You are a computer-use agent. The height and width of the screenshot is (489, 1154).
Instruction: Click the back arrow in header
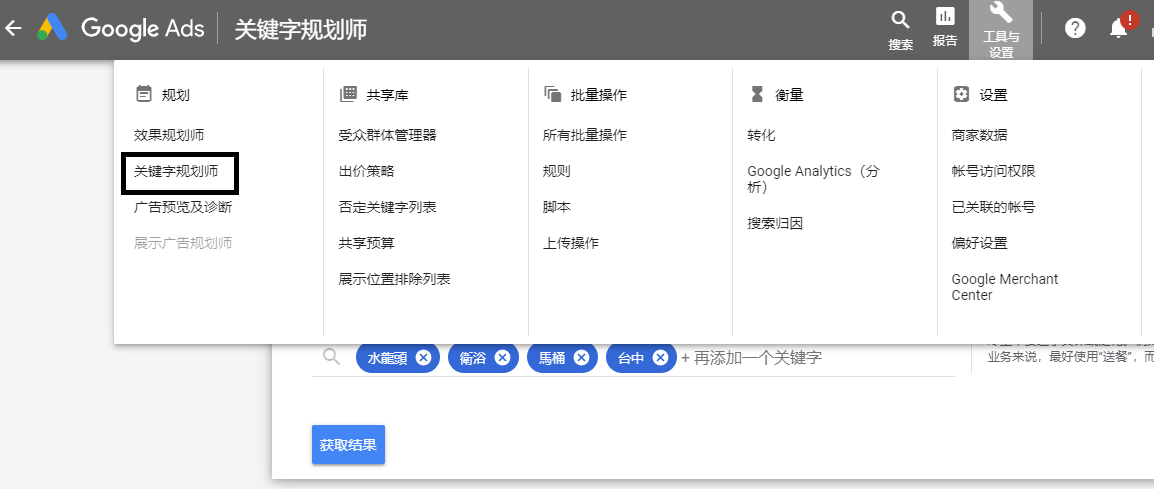tap(14, 29)
